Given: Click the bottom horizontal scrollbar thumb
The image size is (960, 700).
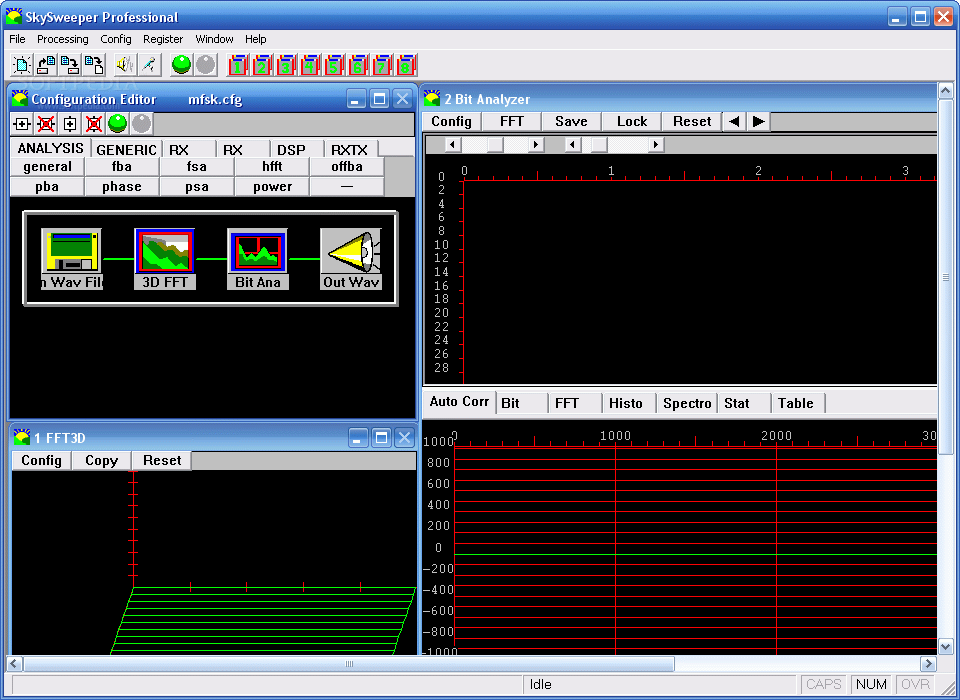Looking at the screenshot, I should [349, 664].
